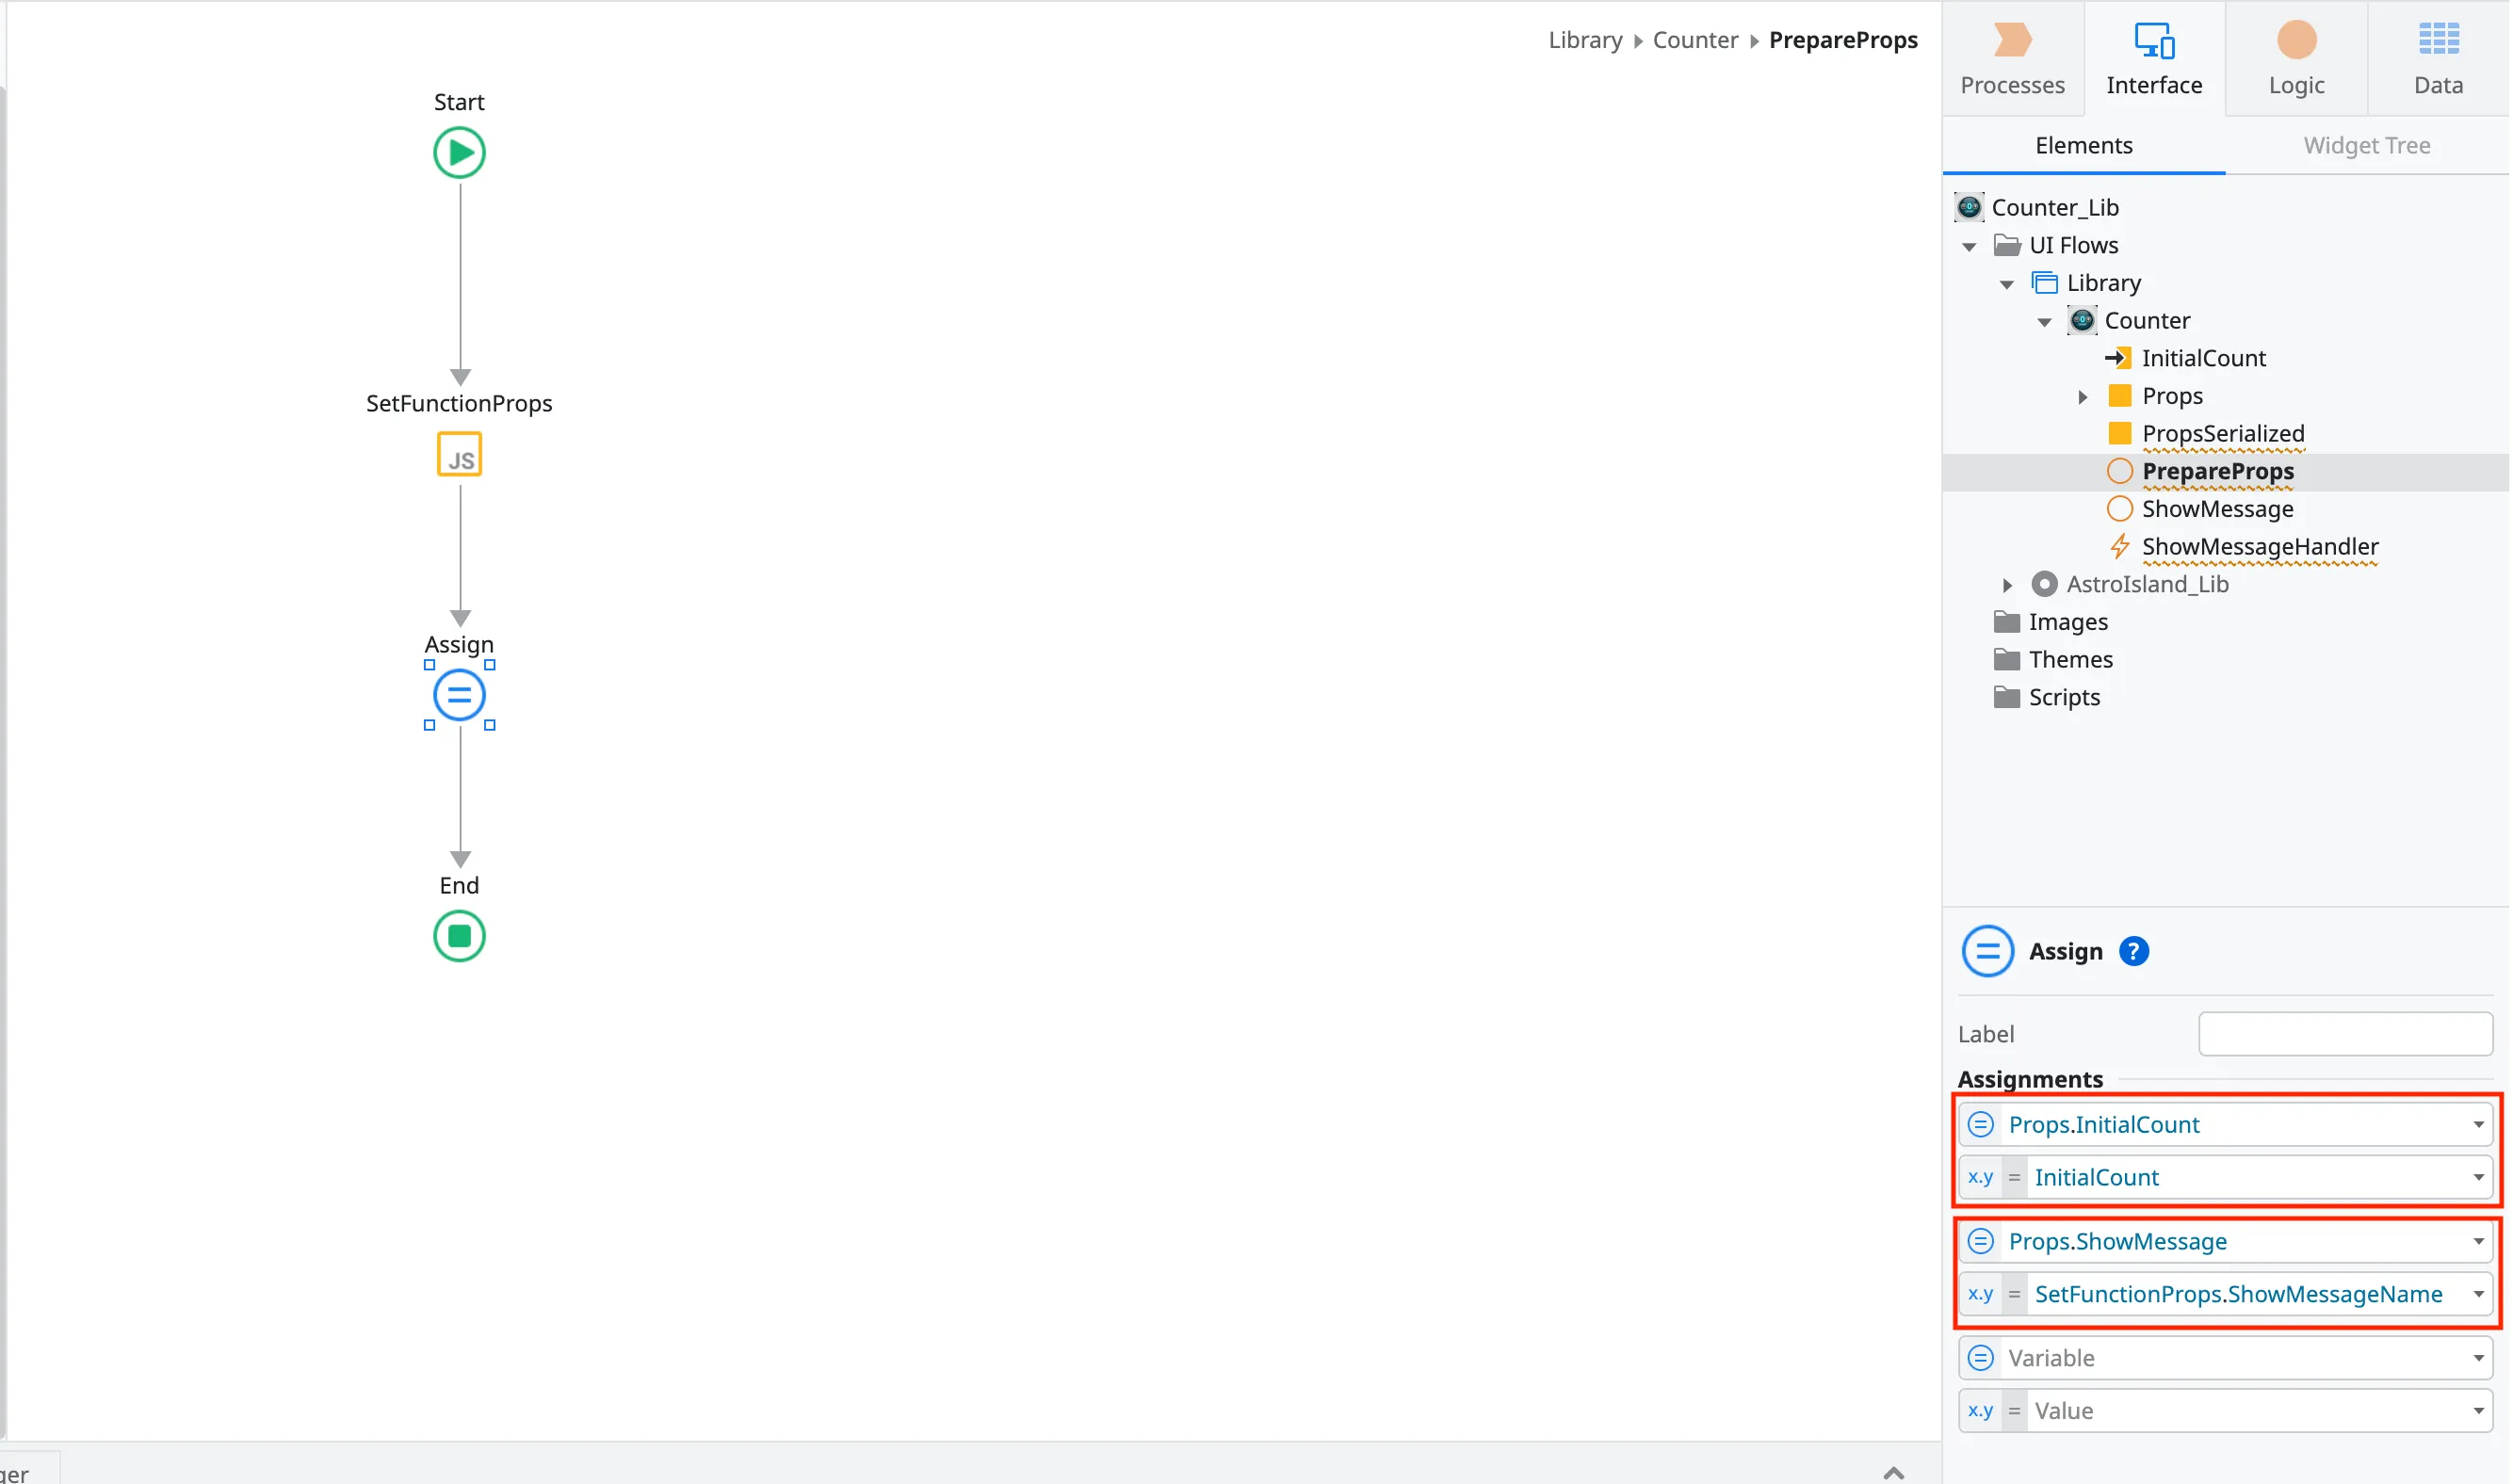Select the SetFunctionProps JavaScript node
Image resolution: width=2513 pixels, height=1484 pixels.
[459, 454]
